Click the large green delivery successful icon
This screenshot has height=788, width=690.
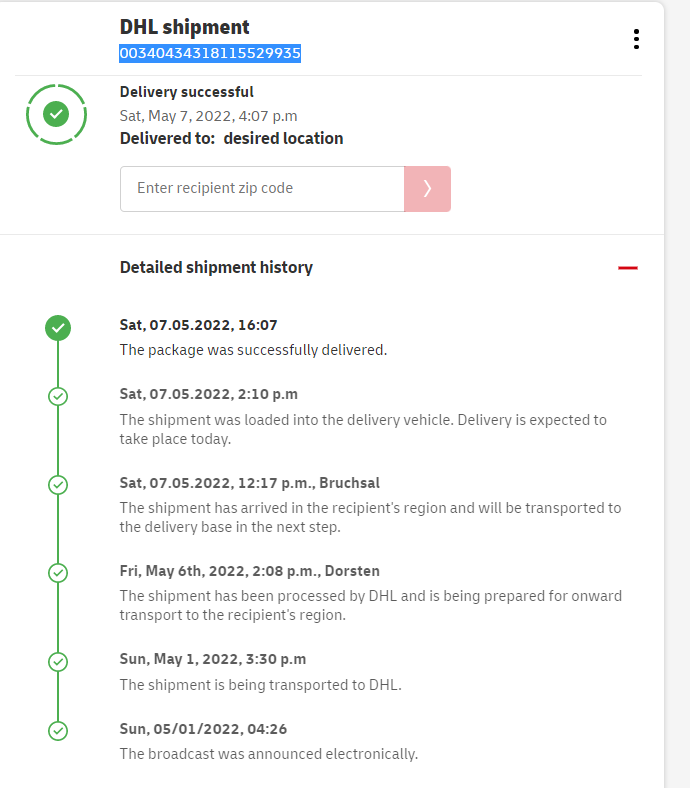click(56, 114)
